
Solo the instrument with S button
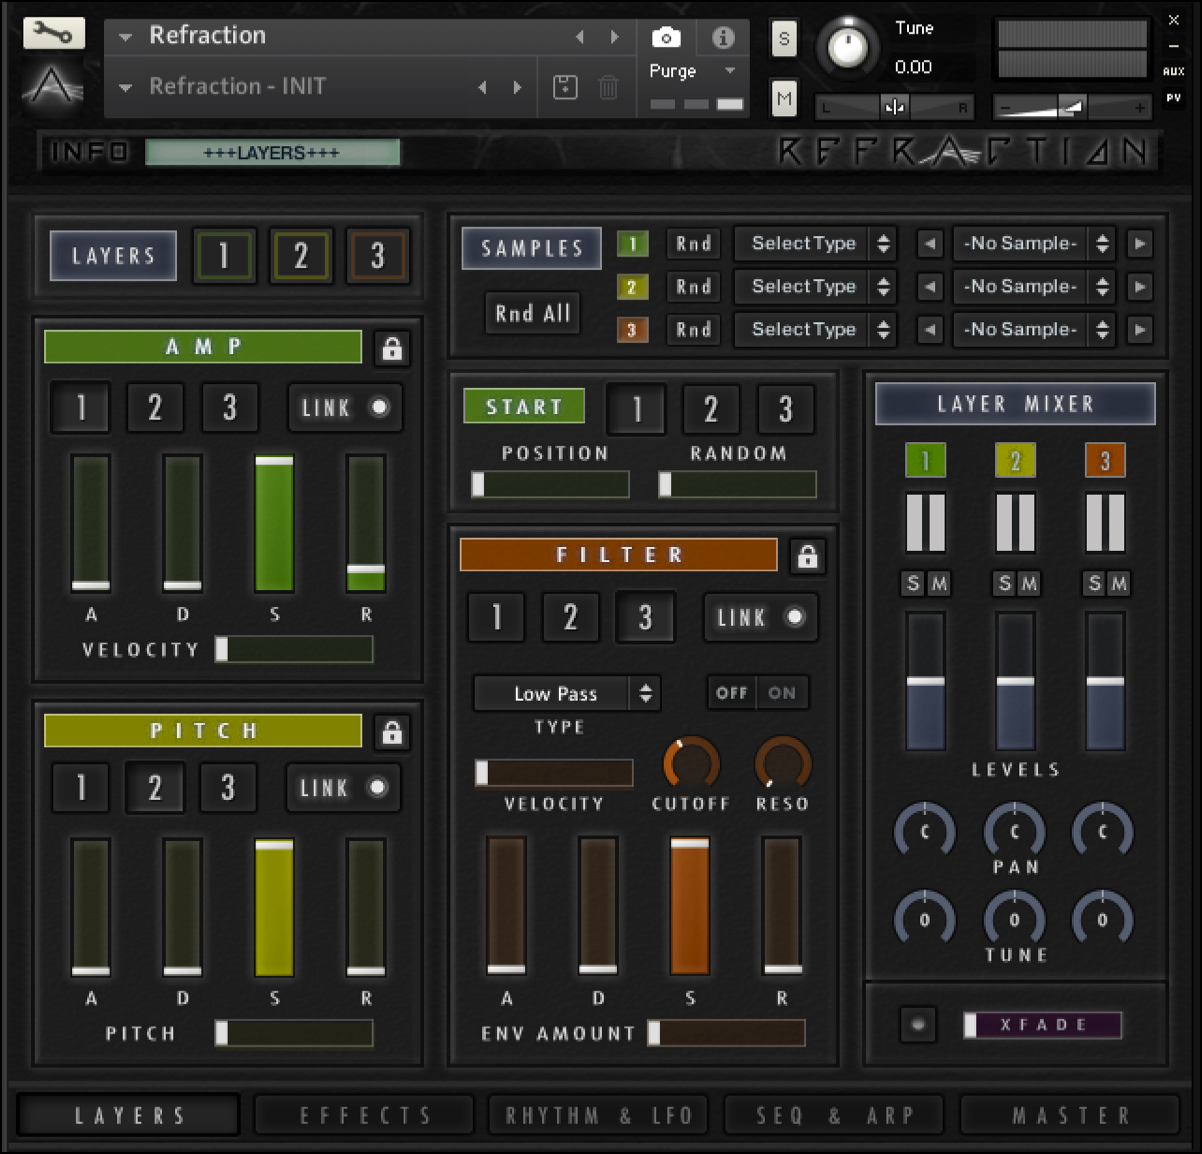(x=784, y=40)
